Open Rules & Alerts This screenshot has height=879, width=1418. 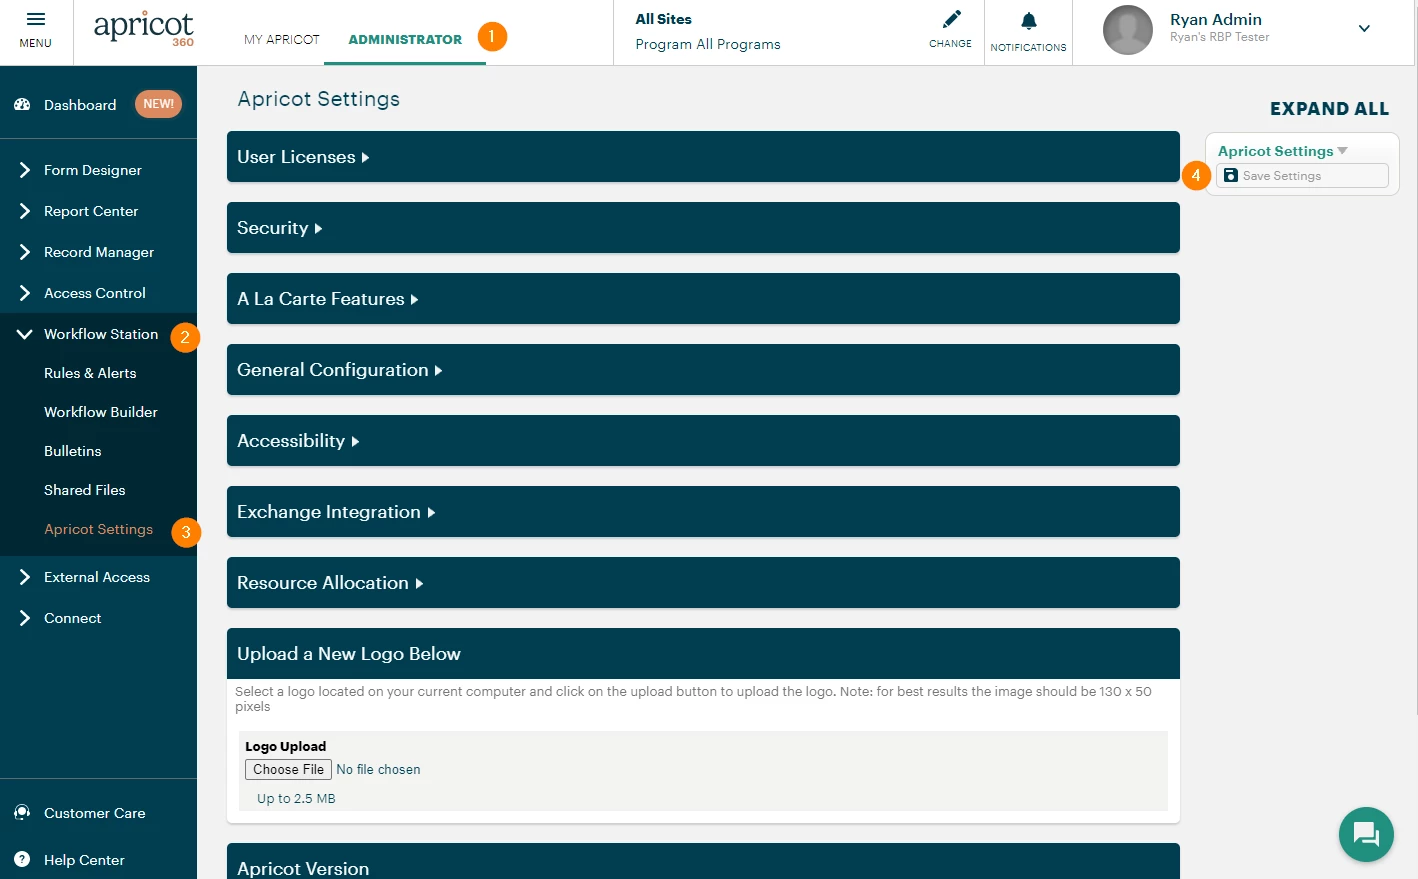pos(90,373)
